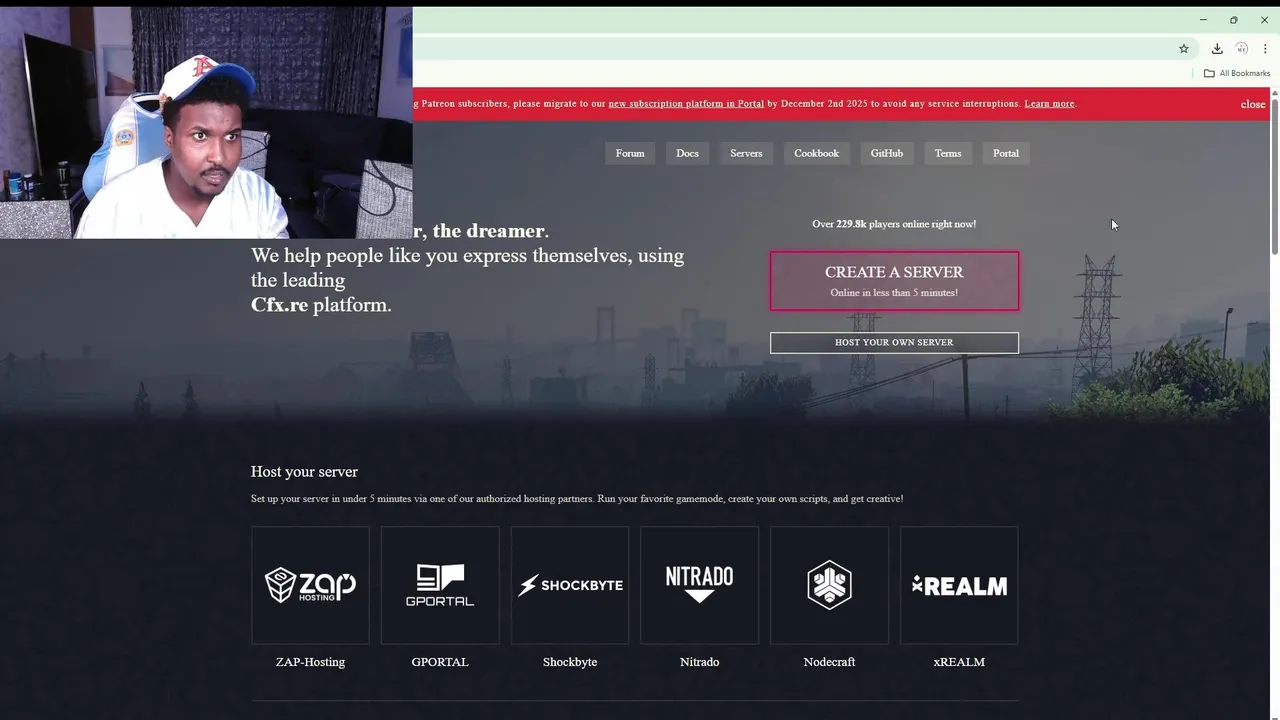Select the Shockbyte logo tile
The width and height of the screenshot is (1280, 720).
pyautogui.click(x=570, y=585)
